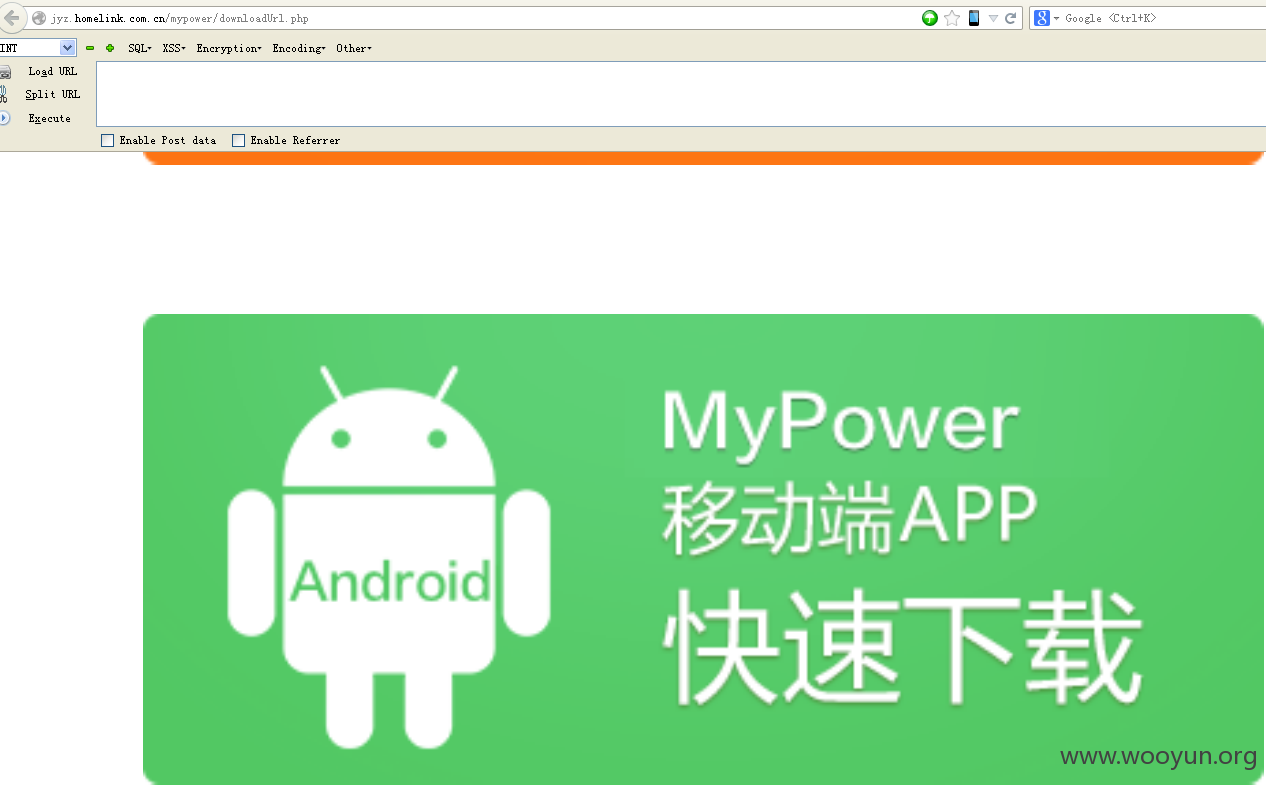Click the Split URL scissors icon
Screen dimensions: 1266x785
4,94
